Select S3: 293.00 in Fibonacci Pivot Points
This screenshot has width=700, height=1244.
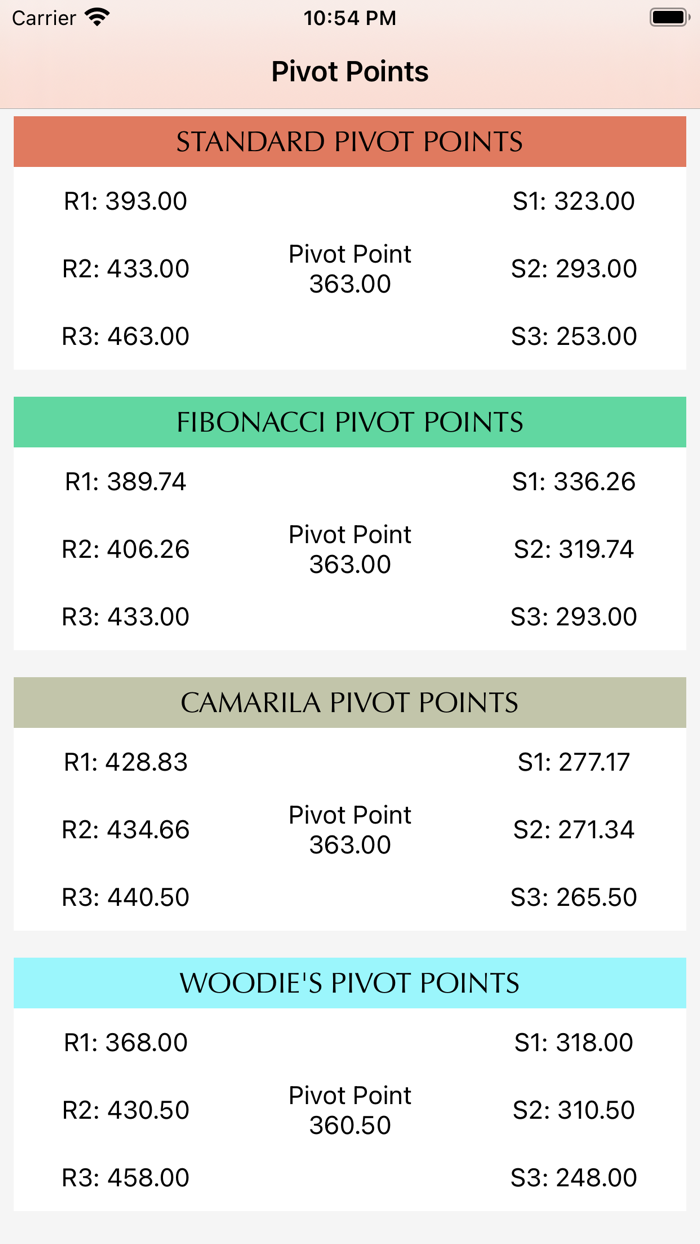[x=572, y=617]
